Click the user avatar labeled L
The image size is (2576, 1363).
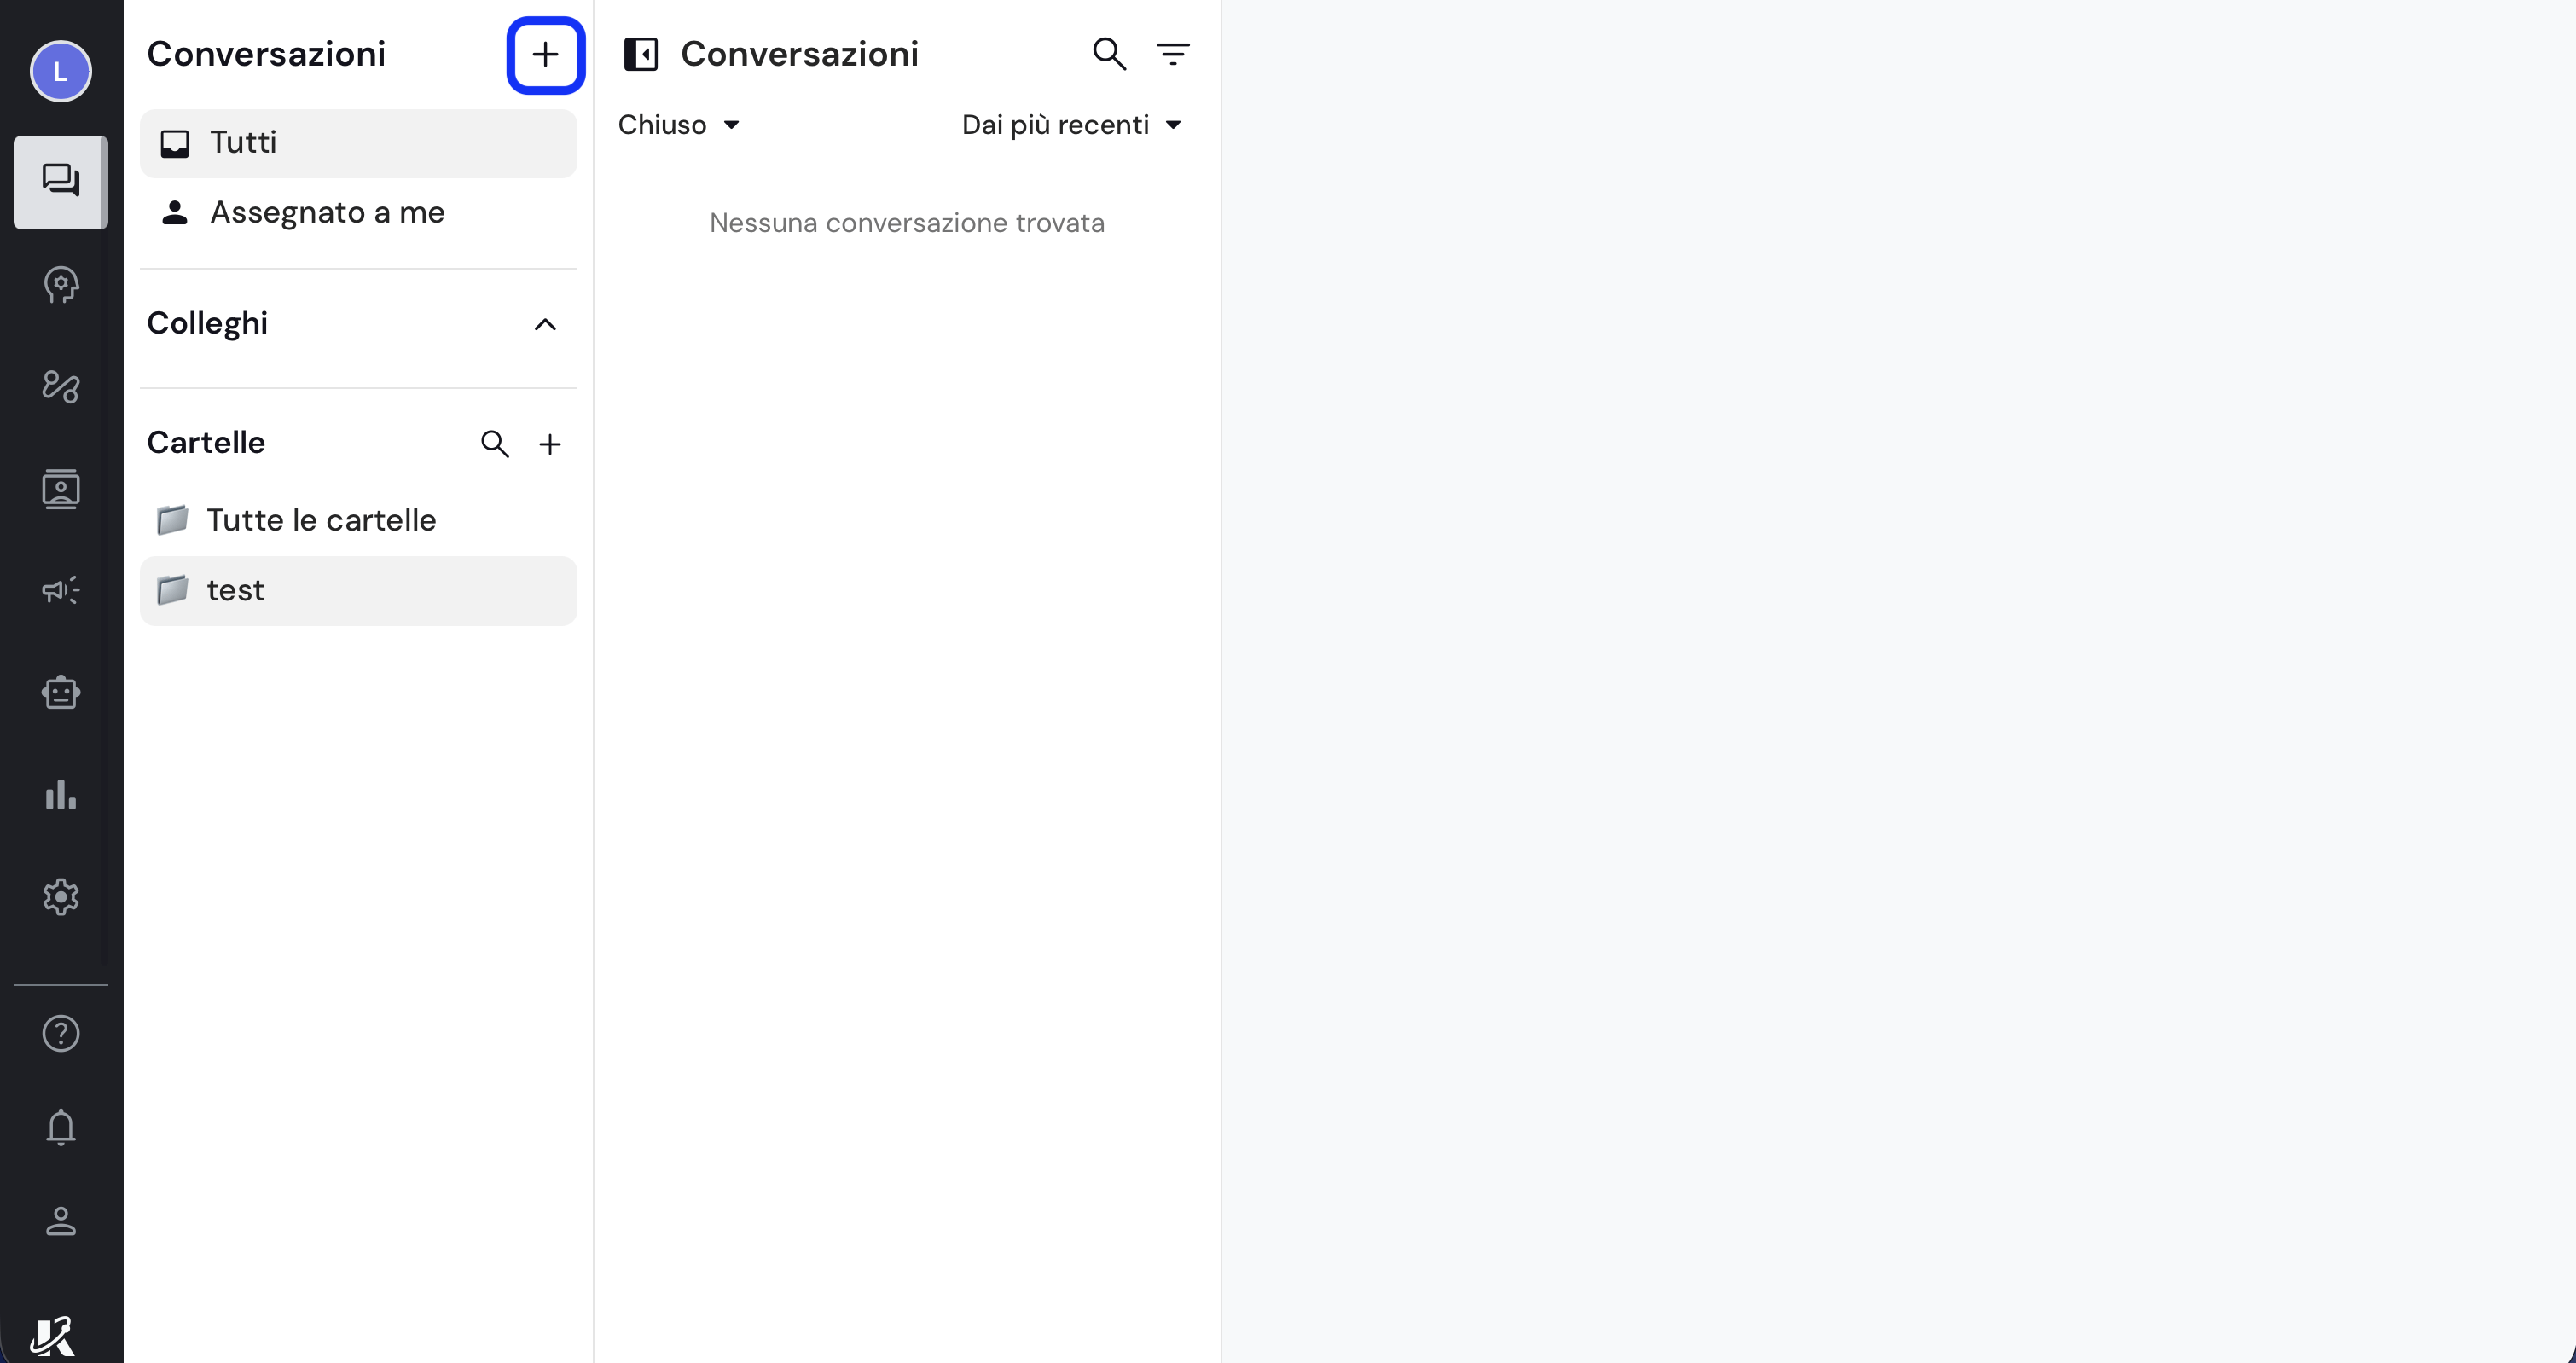61,72
